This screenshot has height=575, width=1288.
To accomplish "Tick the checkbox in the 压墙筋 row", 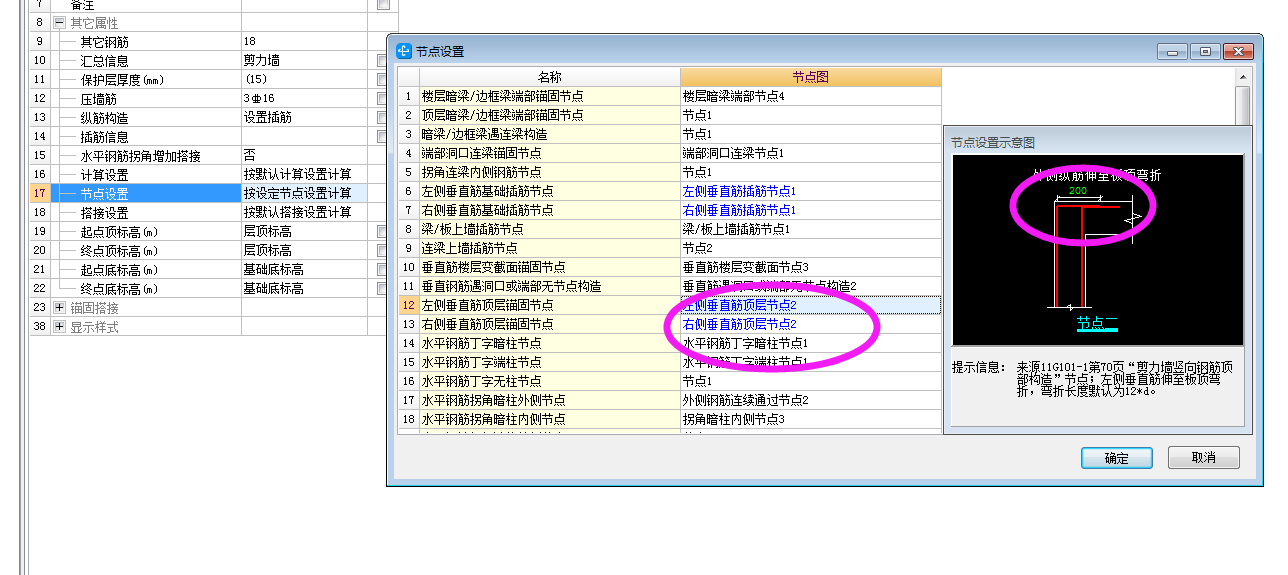I will [x=383, y=98].
